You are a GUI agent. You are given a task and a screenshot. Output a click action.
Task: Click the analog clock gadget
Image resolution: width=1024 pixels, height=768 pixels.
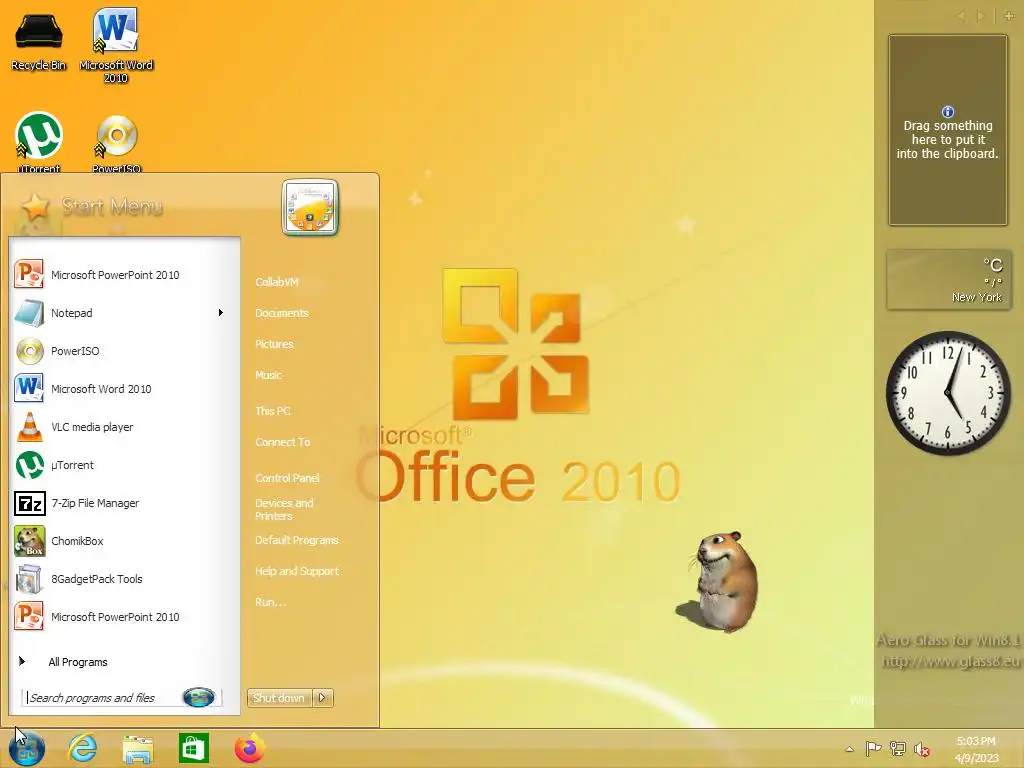point(948,393)
